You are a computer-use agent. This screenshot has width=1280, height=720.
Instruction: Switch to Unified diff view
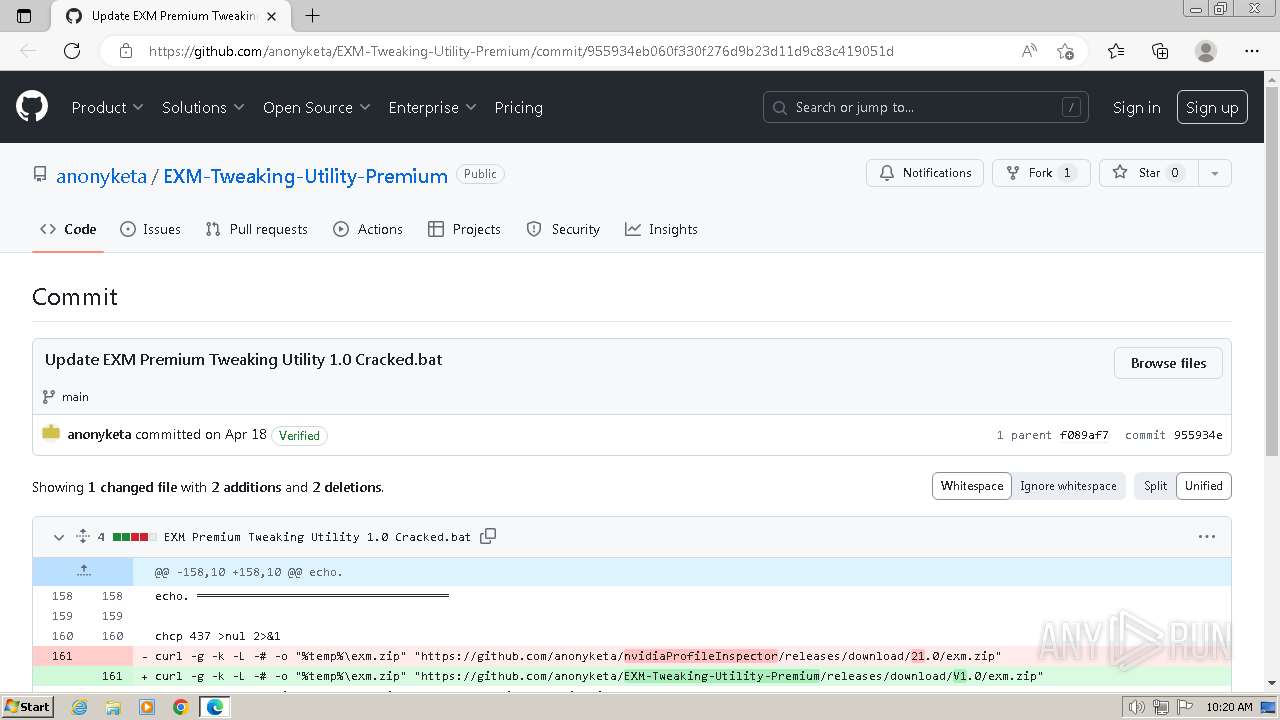[1204, 486]
